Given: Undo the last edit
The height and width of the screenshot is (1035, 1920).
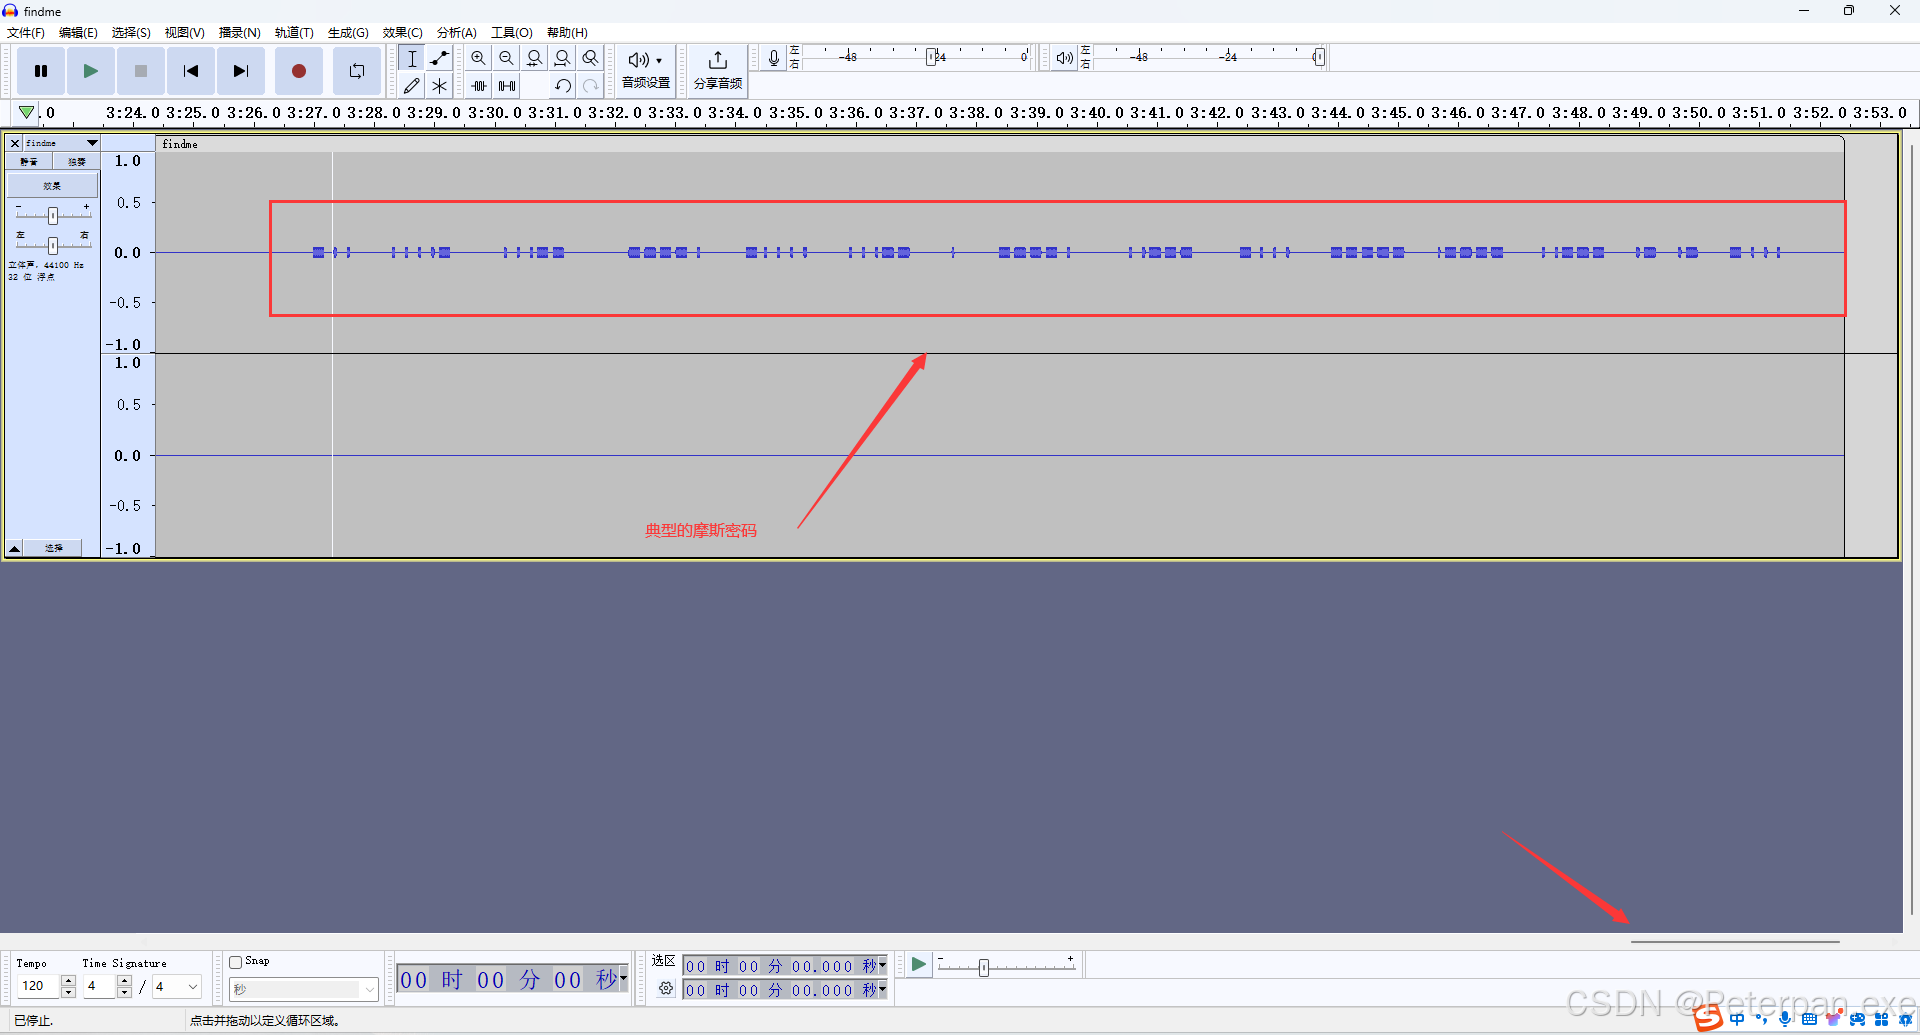Looking at the screenshot, I should [x=563, y=86].
